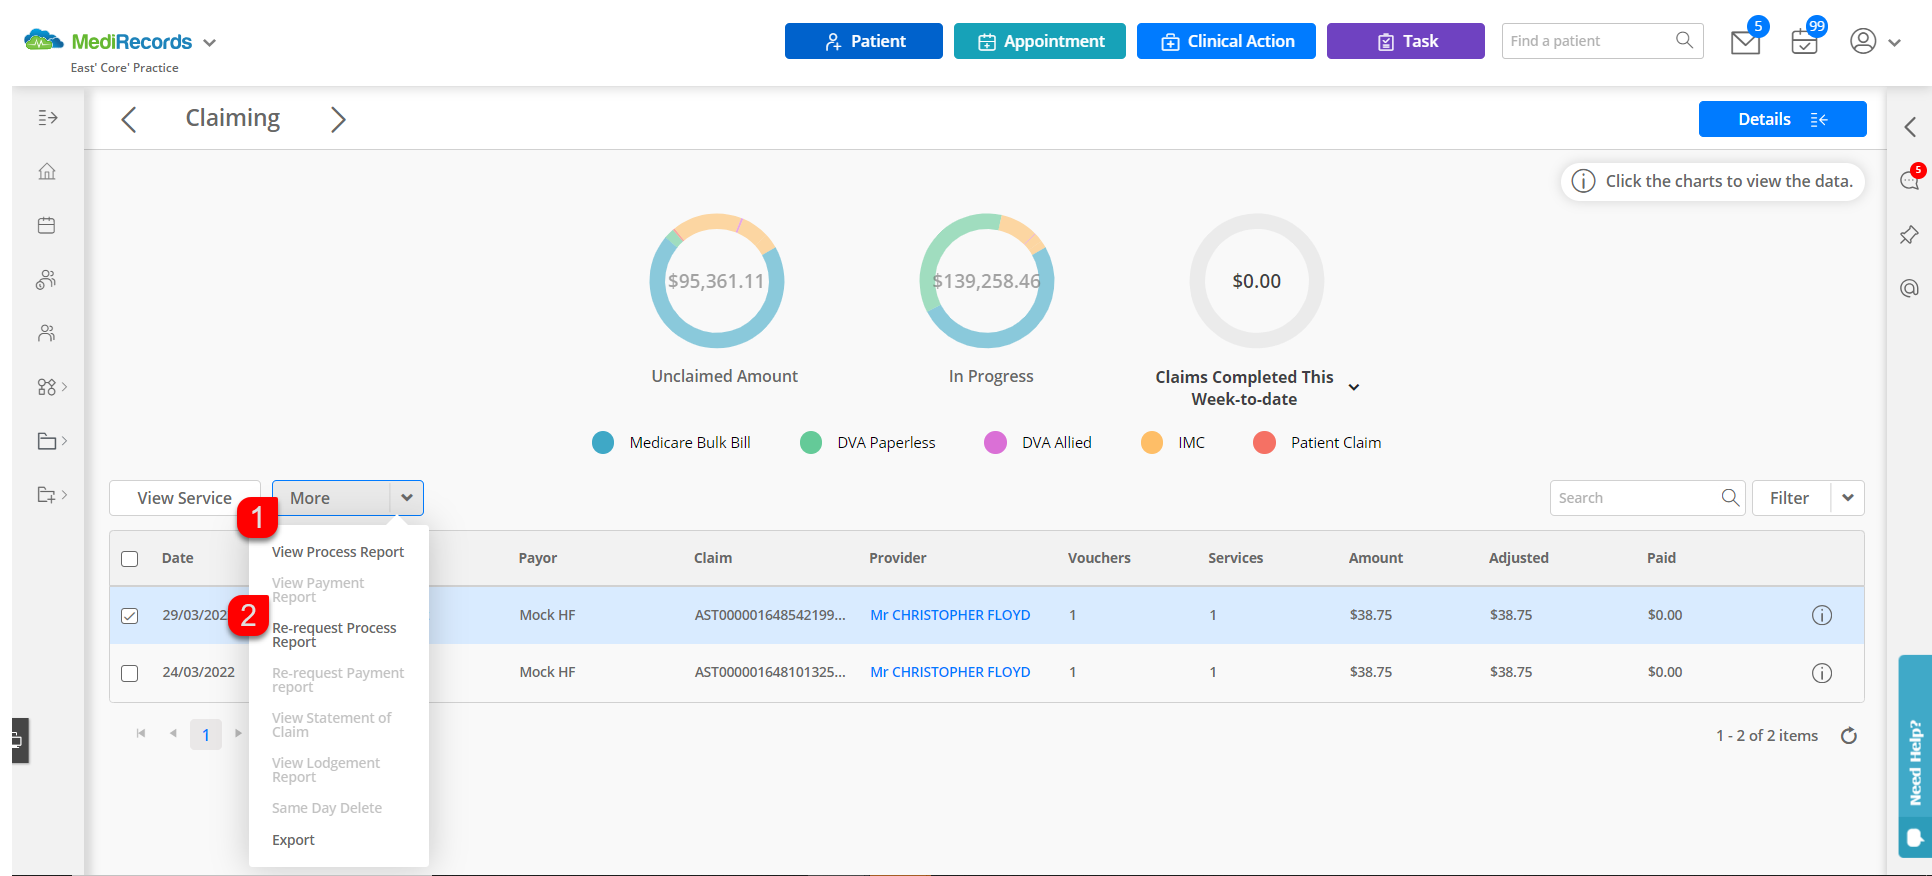Select Export from the More menu
Image resolution: width=1932 pixels, height=876 pixels.
(x=293, y=840)
